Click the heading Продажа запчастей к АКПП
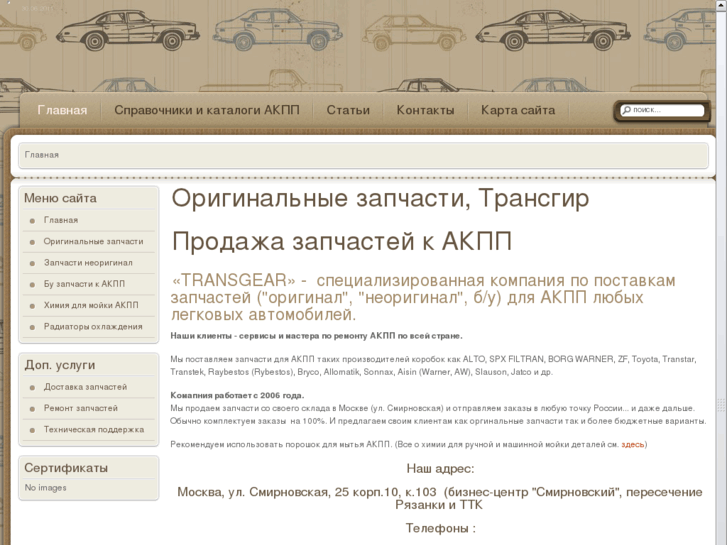The height and width of the screenshot is (545, 727). coord(342,242)
